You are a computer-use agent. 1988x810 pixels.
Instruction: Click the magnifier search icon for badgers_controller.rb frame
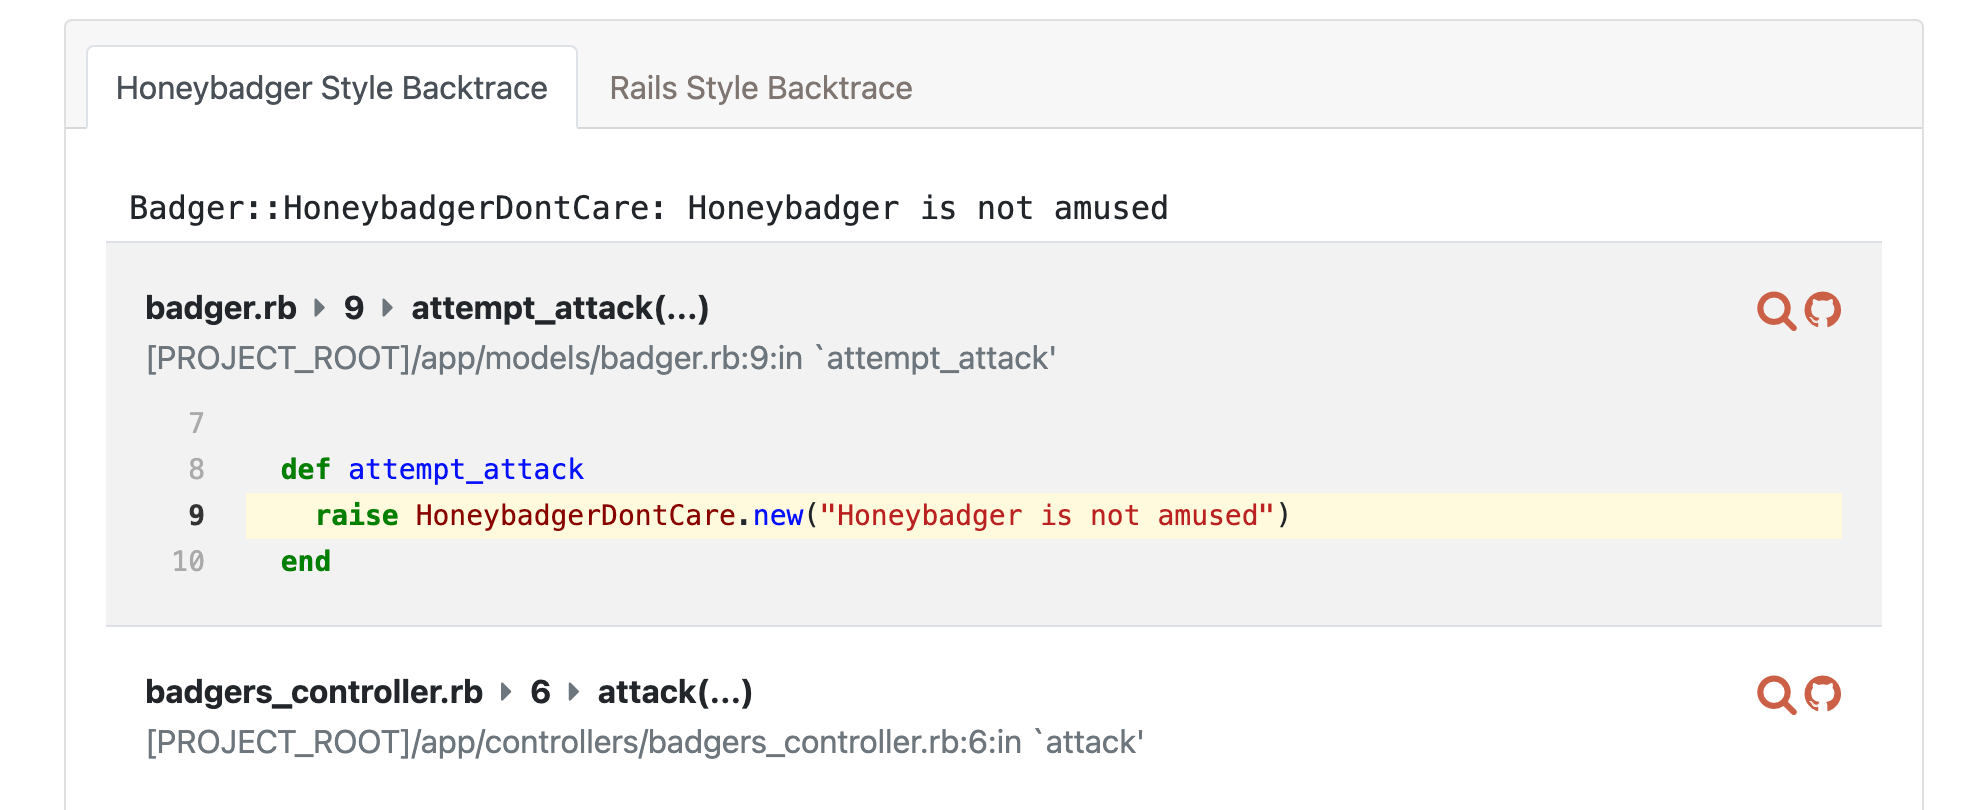point(1775,695)
